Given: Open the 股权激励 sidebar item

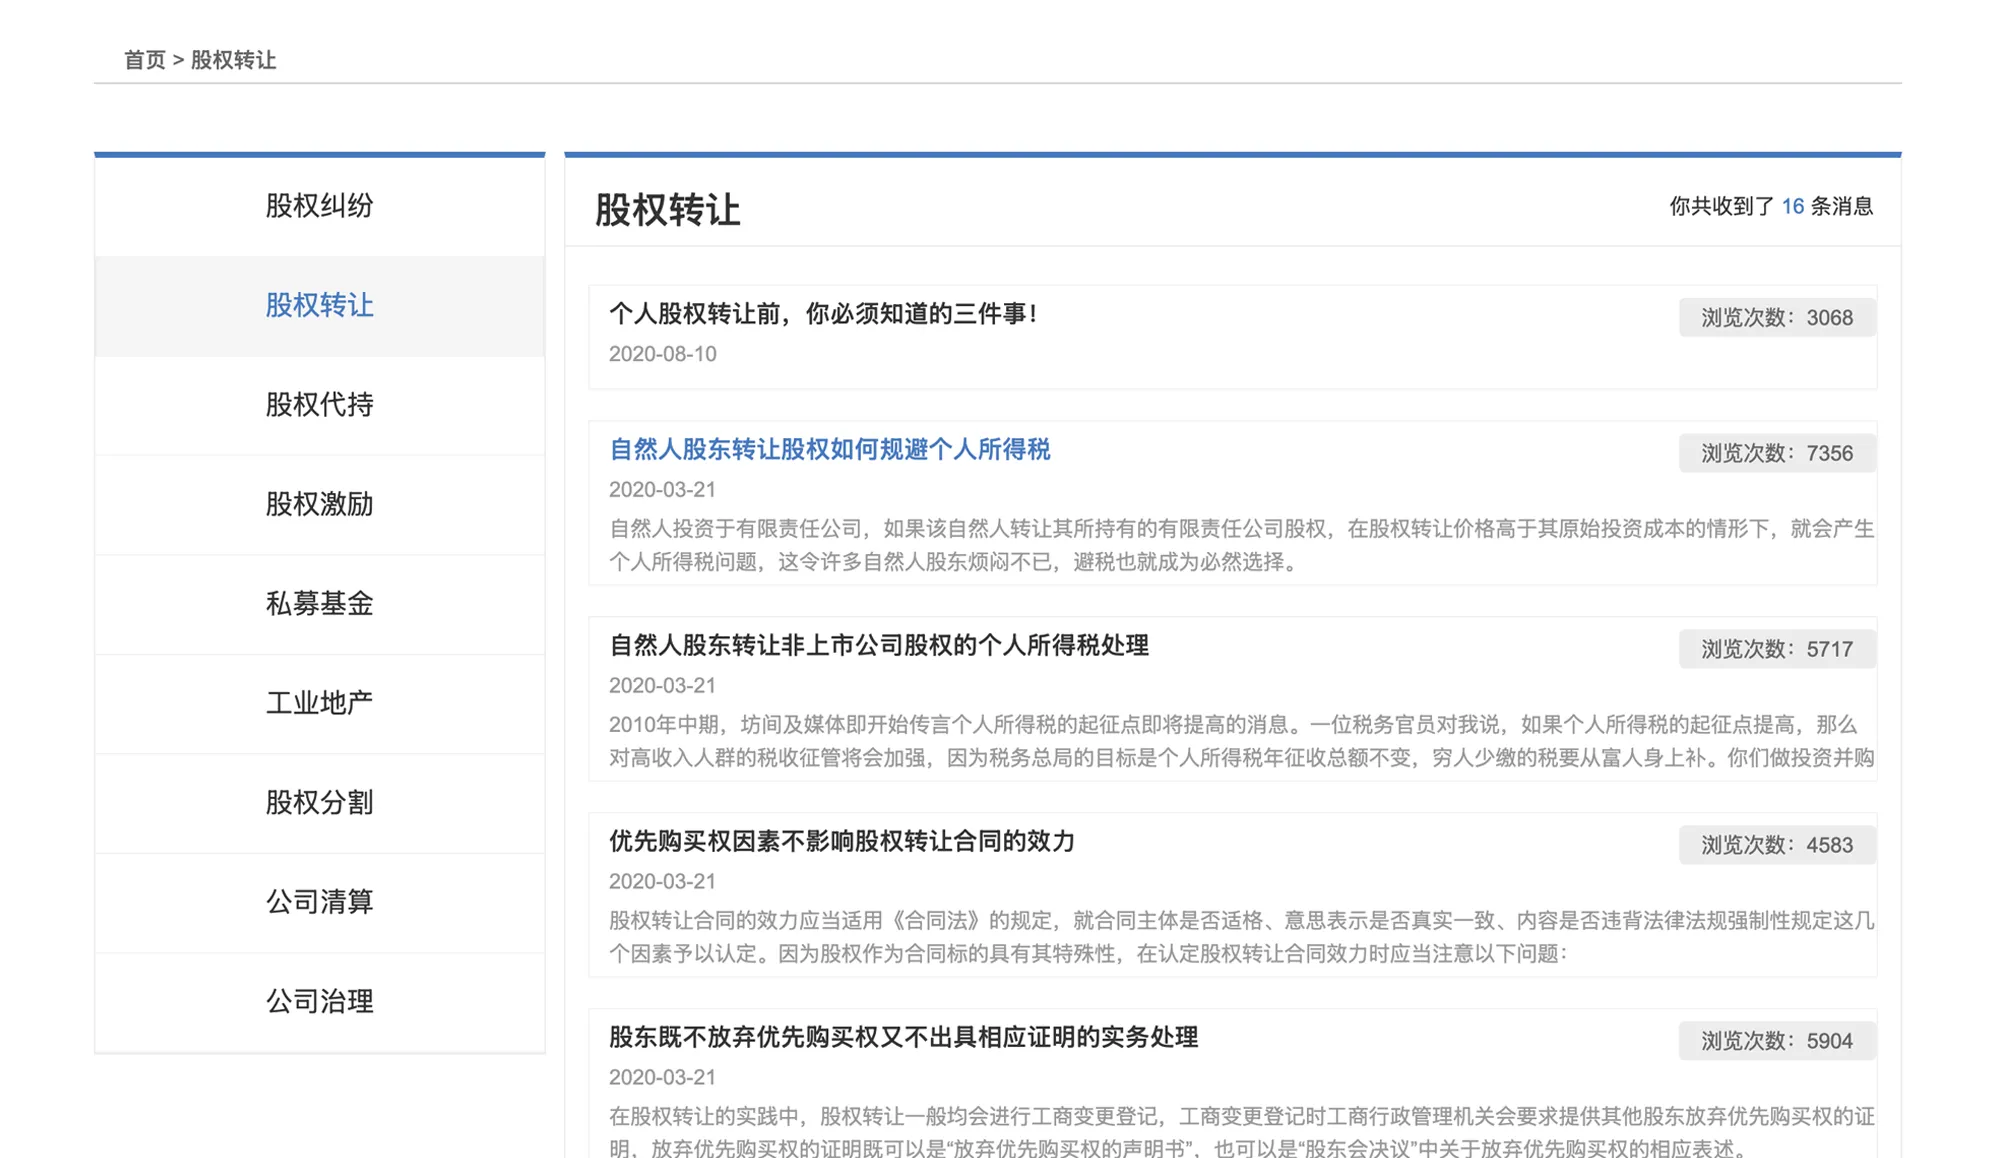Looking at the screenshot, I should (319, 504).
